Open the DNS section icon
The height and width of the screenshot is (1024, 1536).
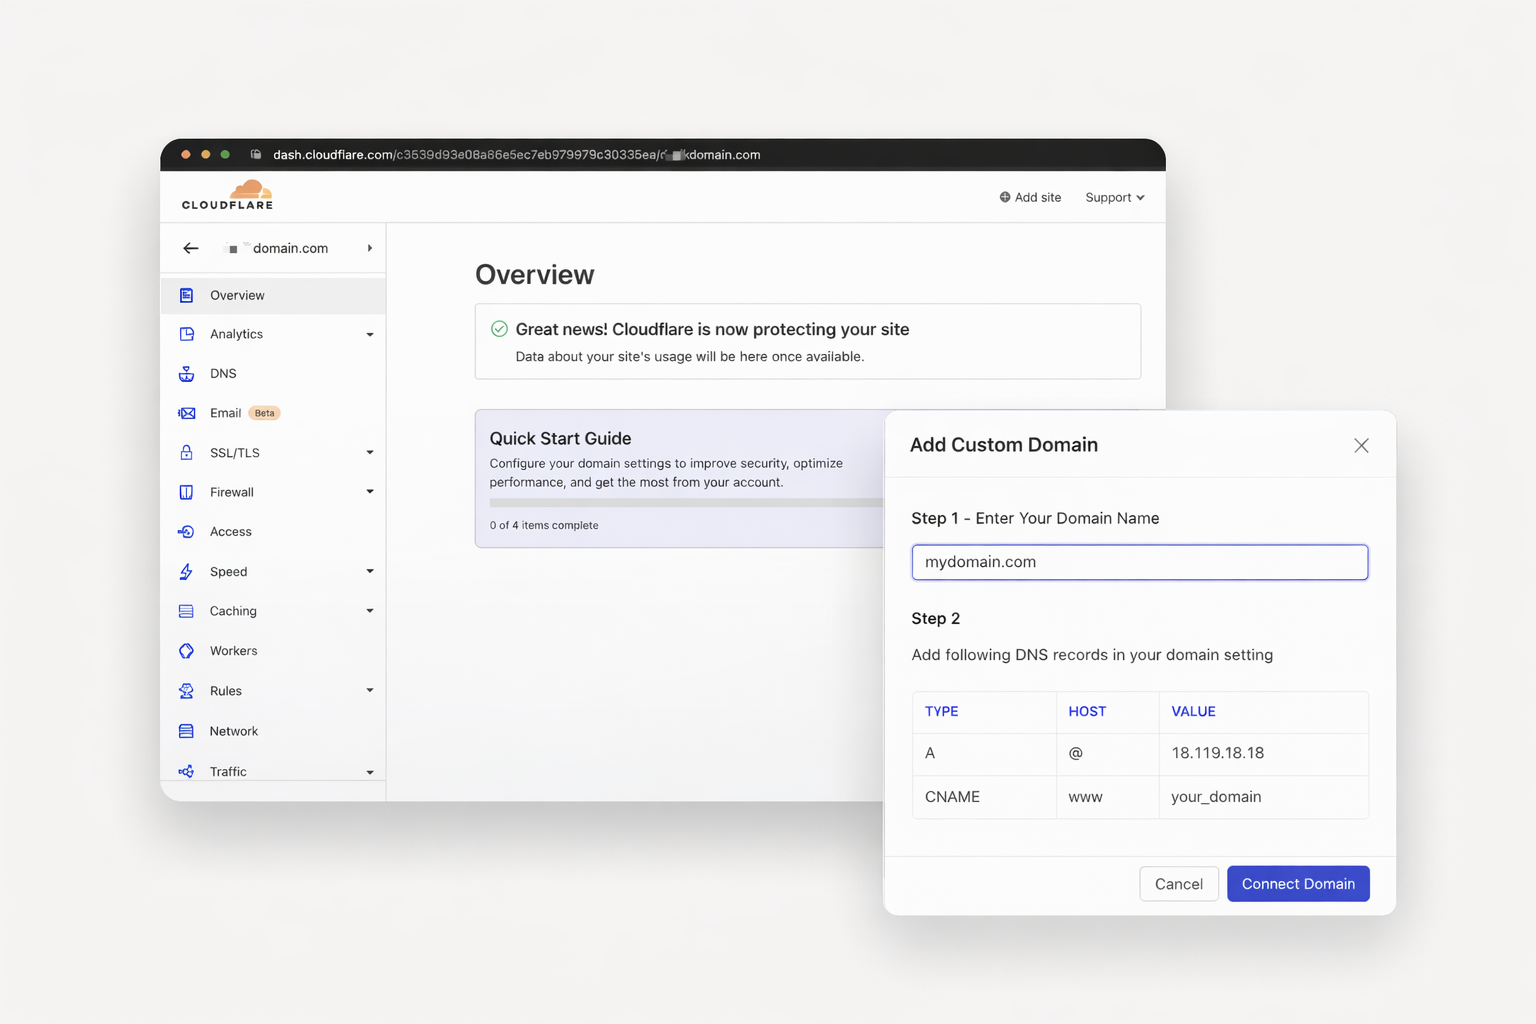(x=186, y=374)
